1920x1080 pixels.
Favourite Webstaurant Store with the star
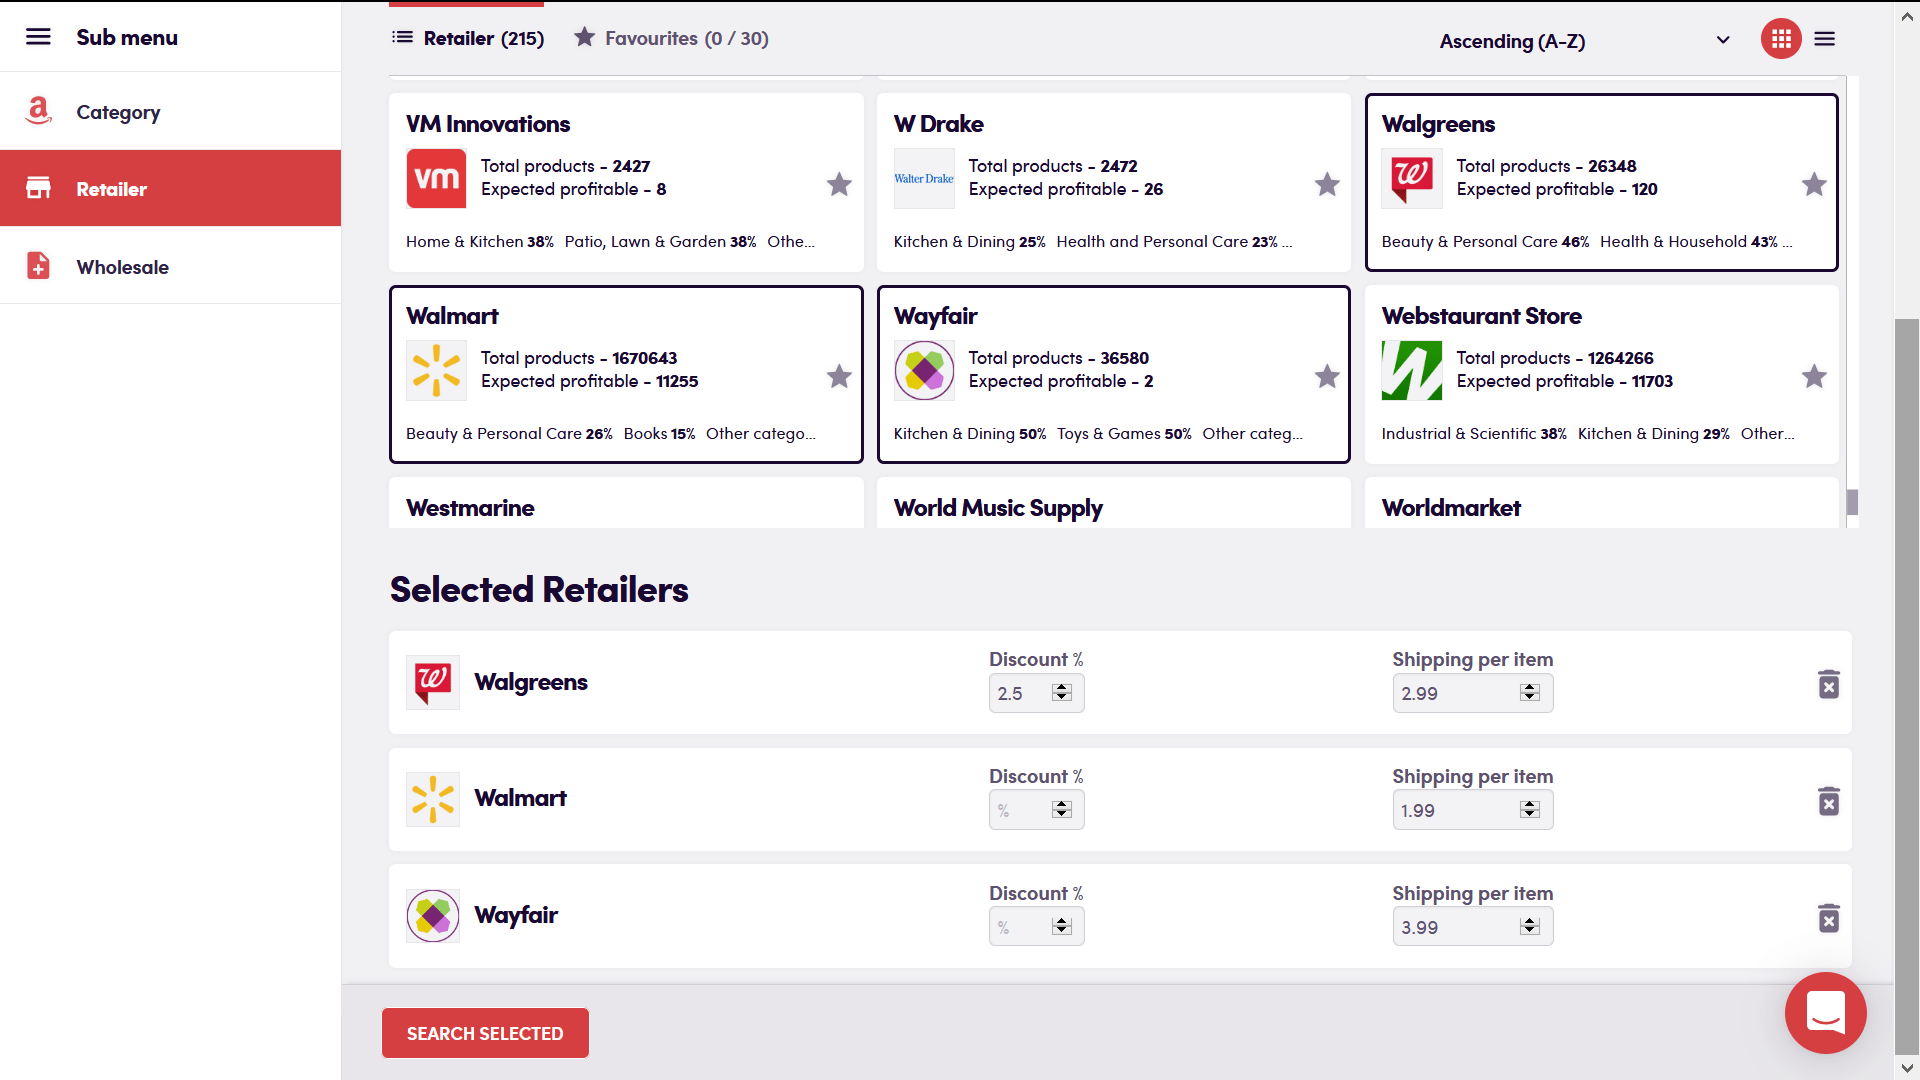click(1814, 376)
